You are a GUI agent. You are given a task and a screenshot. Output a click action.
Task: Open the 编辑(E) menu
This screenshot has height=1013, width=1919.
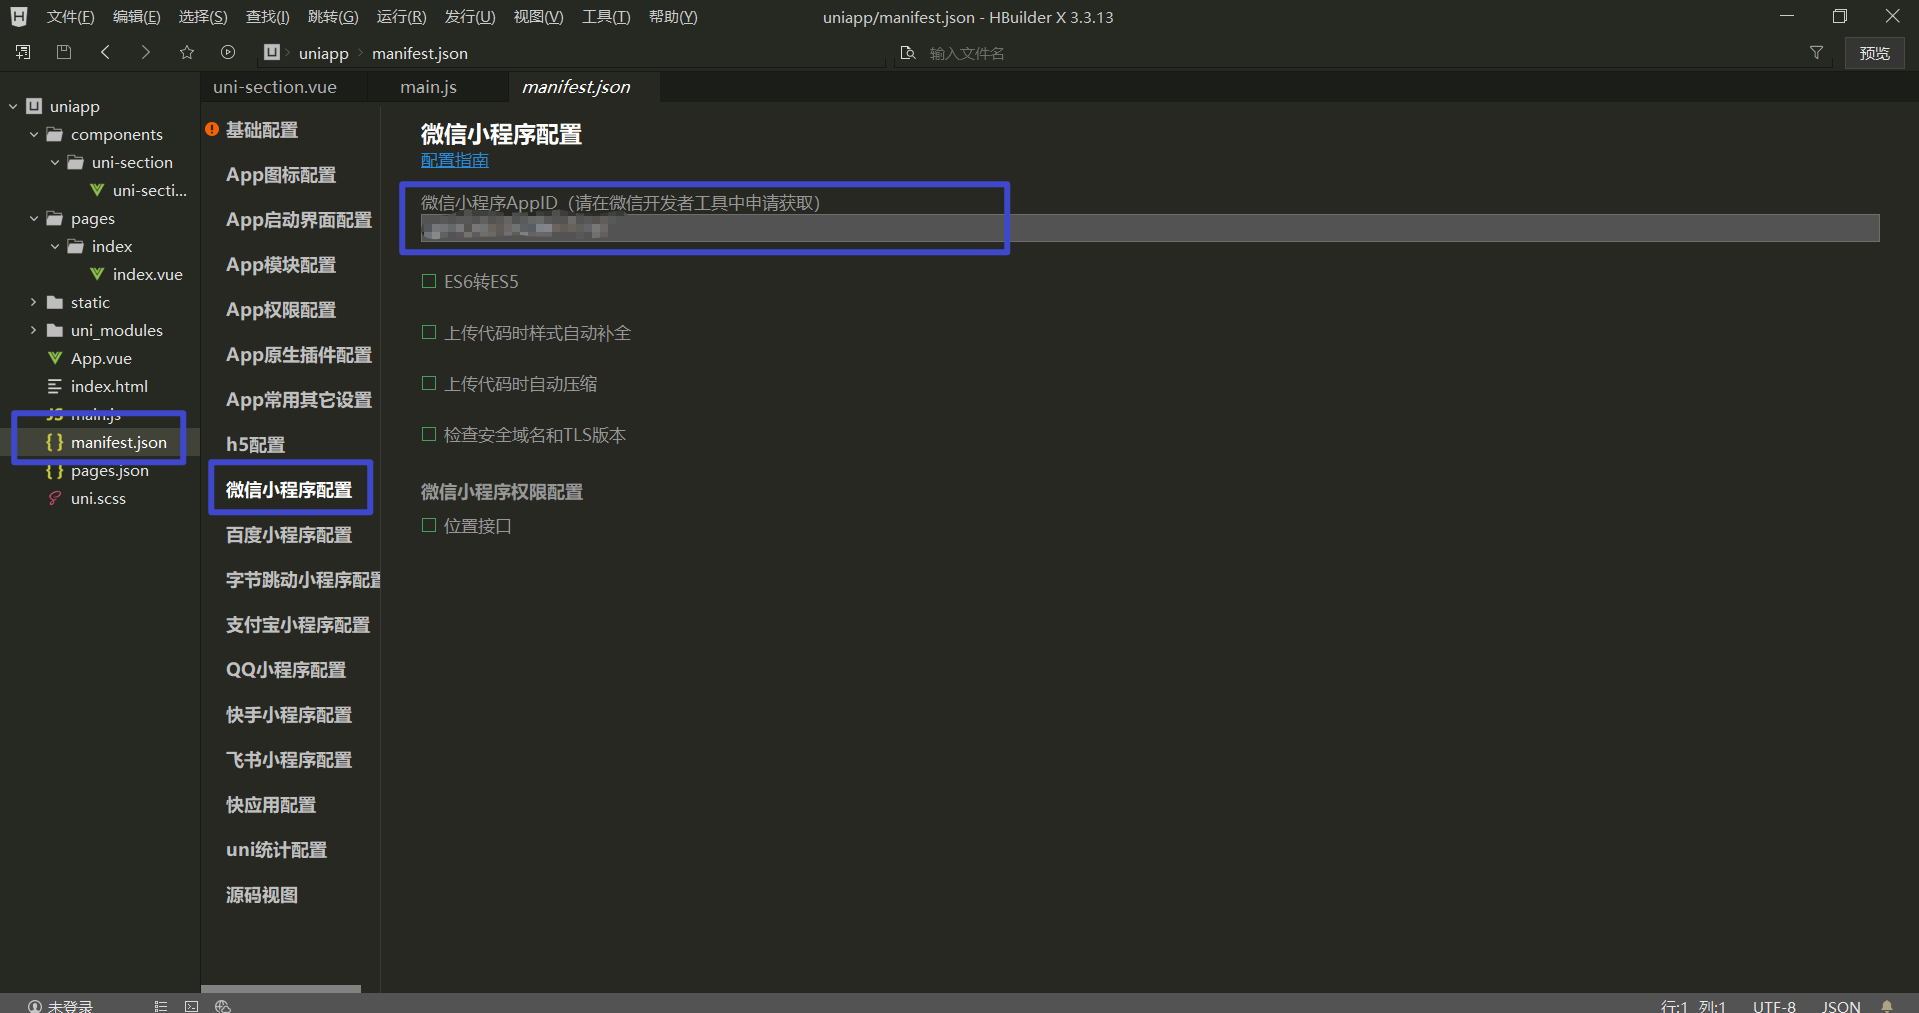tap(136, 17)
